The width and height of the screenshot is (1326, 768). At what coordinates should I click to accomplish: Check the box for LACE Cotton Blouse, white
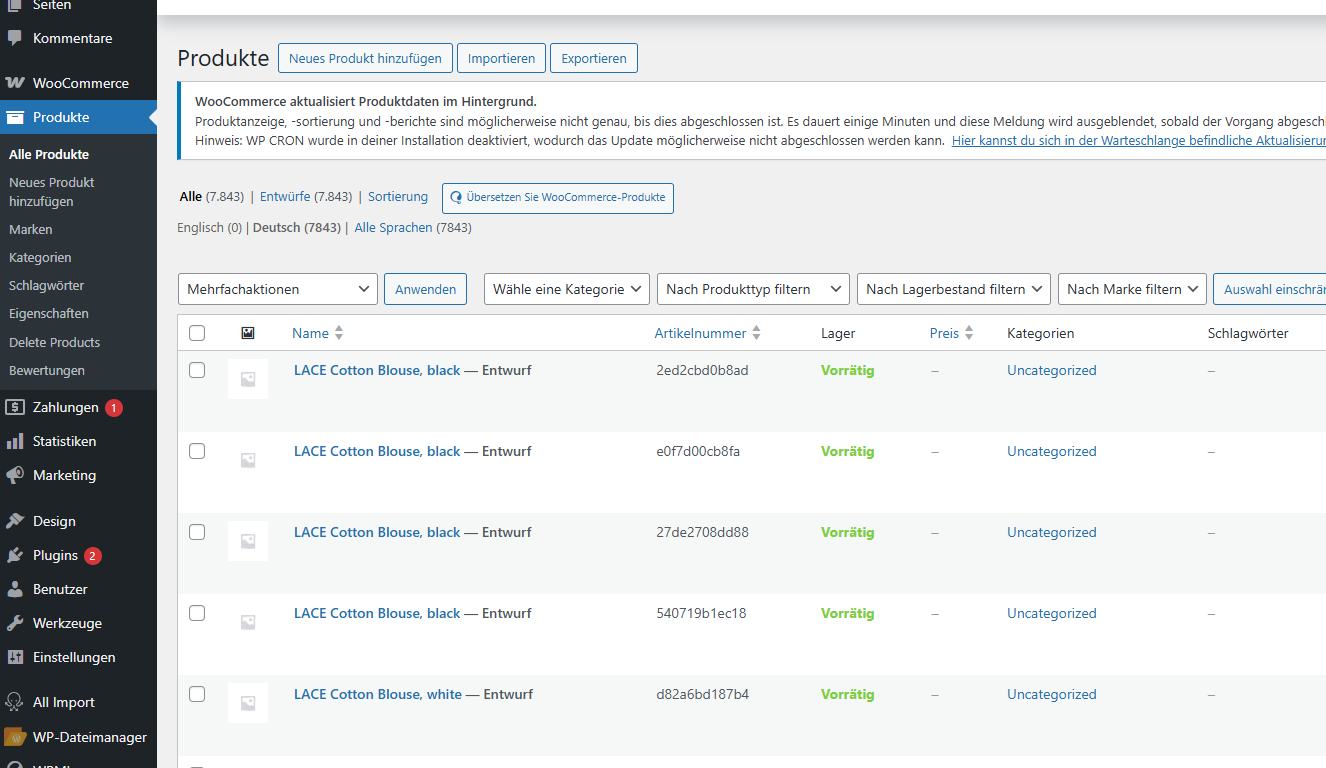pos(197,694)
